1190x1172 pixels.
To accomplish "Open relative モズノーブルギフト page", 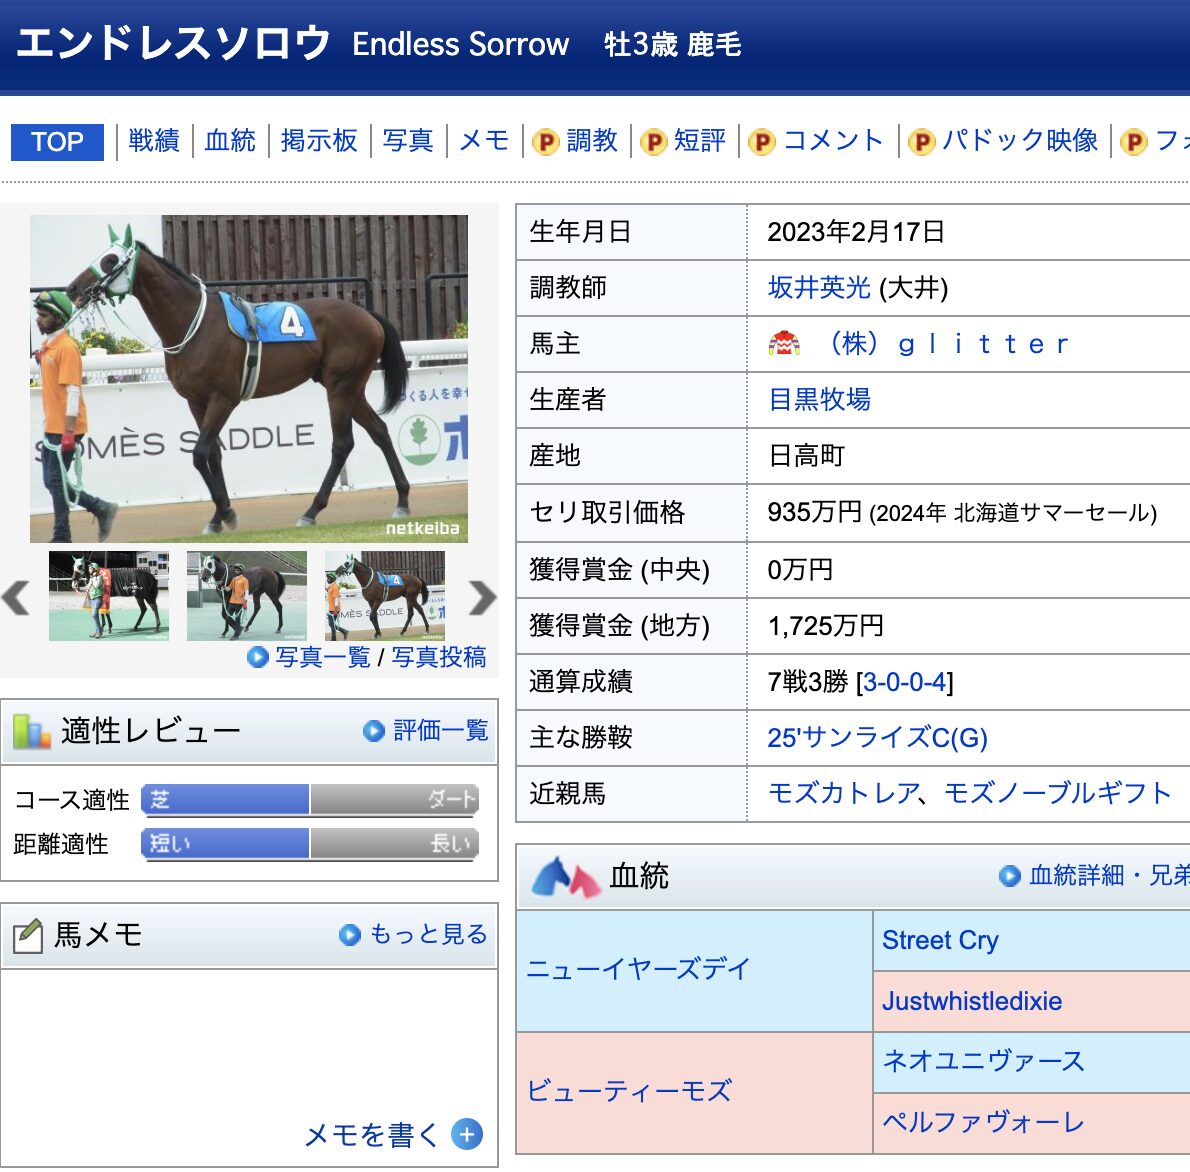I will [1058, 794].
